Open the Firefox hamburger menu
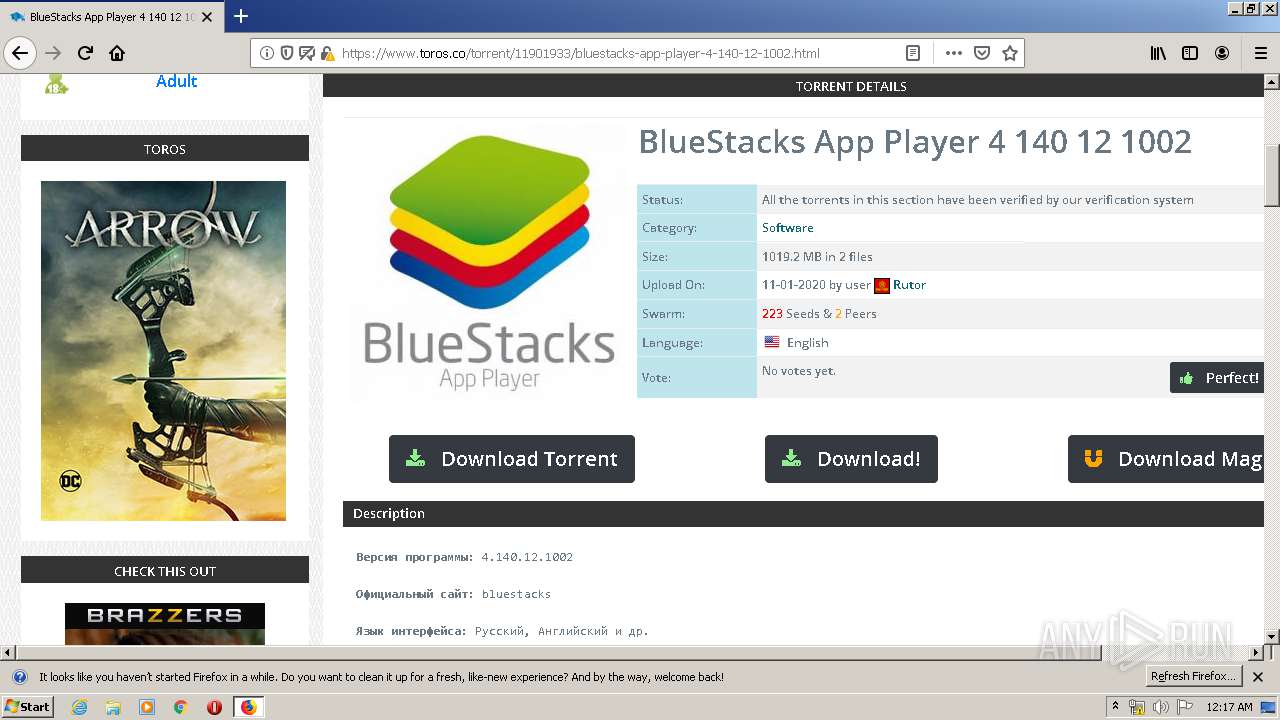 [x=1260, y=53]
